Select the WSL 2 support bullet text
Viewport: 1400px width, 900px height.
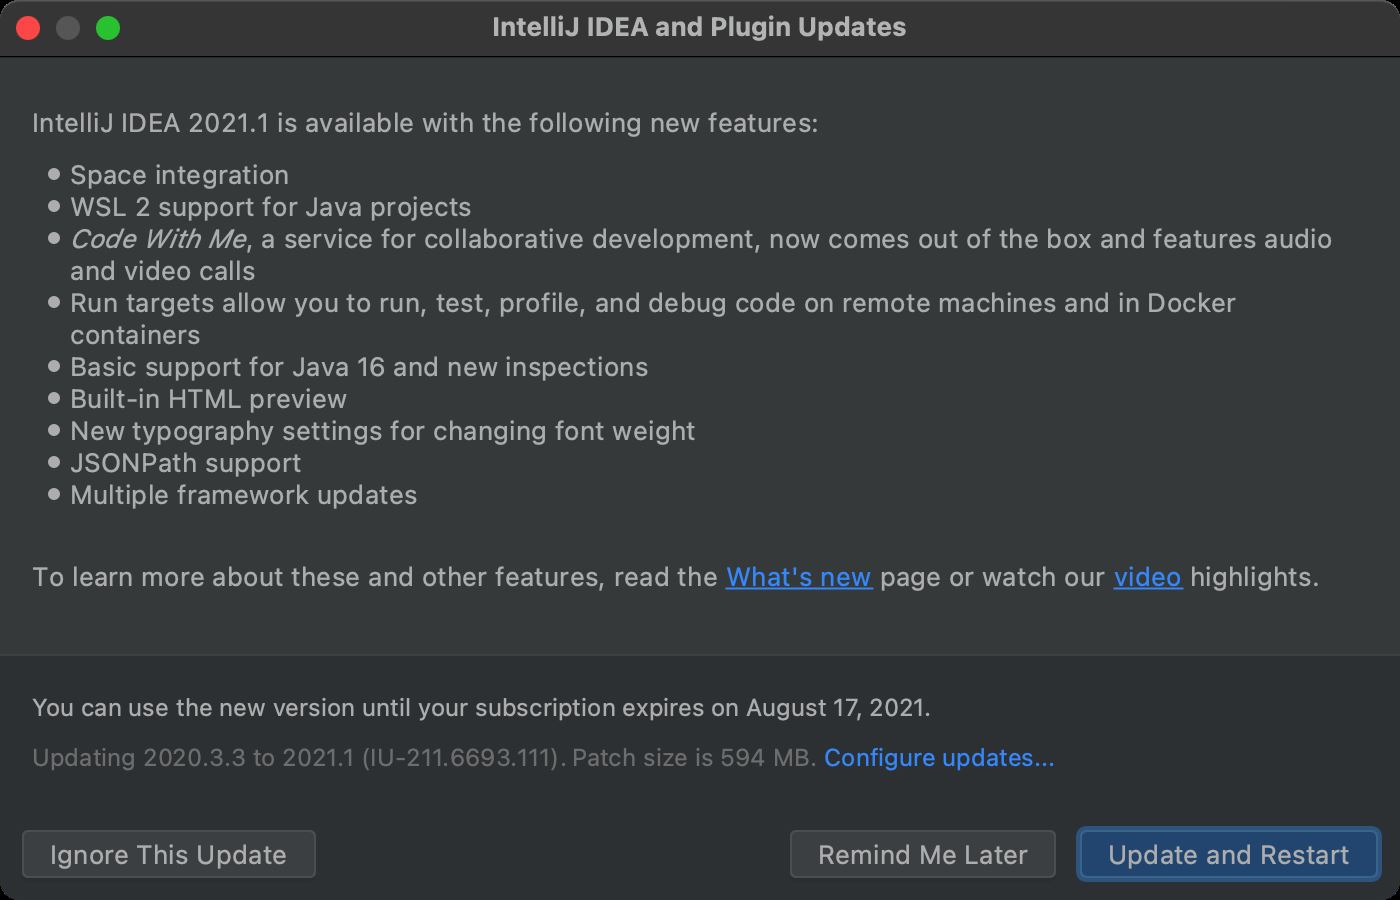coord(270,207)
